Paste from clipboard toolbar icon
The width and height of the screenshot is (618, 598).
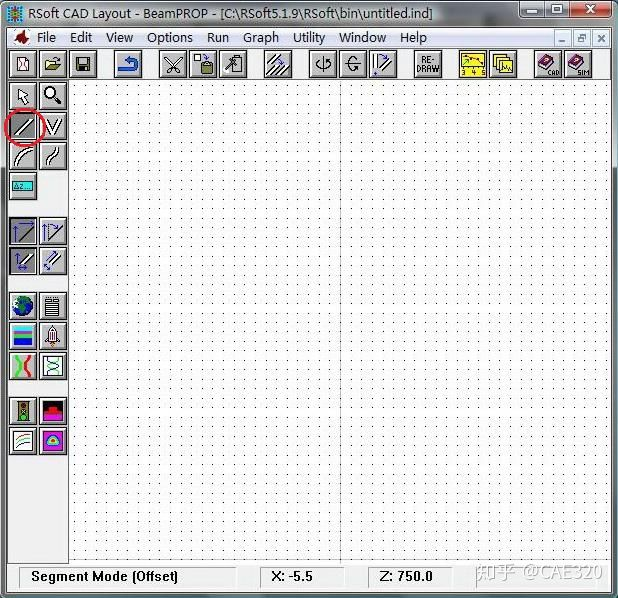coord(233,64)
